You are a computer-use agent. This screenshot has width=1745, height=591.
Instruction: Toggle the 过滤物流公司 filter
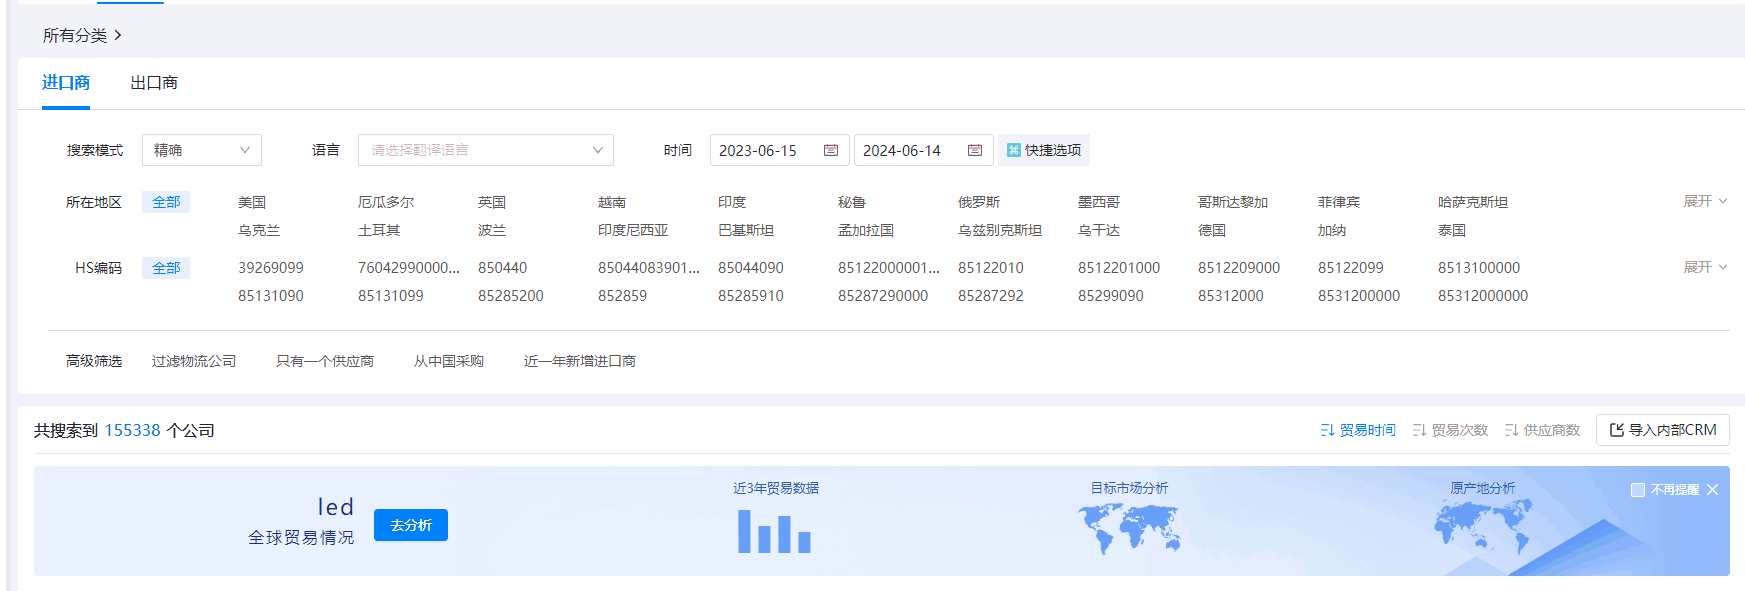coord(194,361)
